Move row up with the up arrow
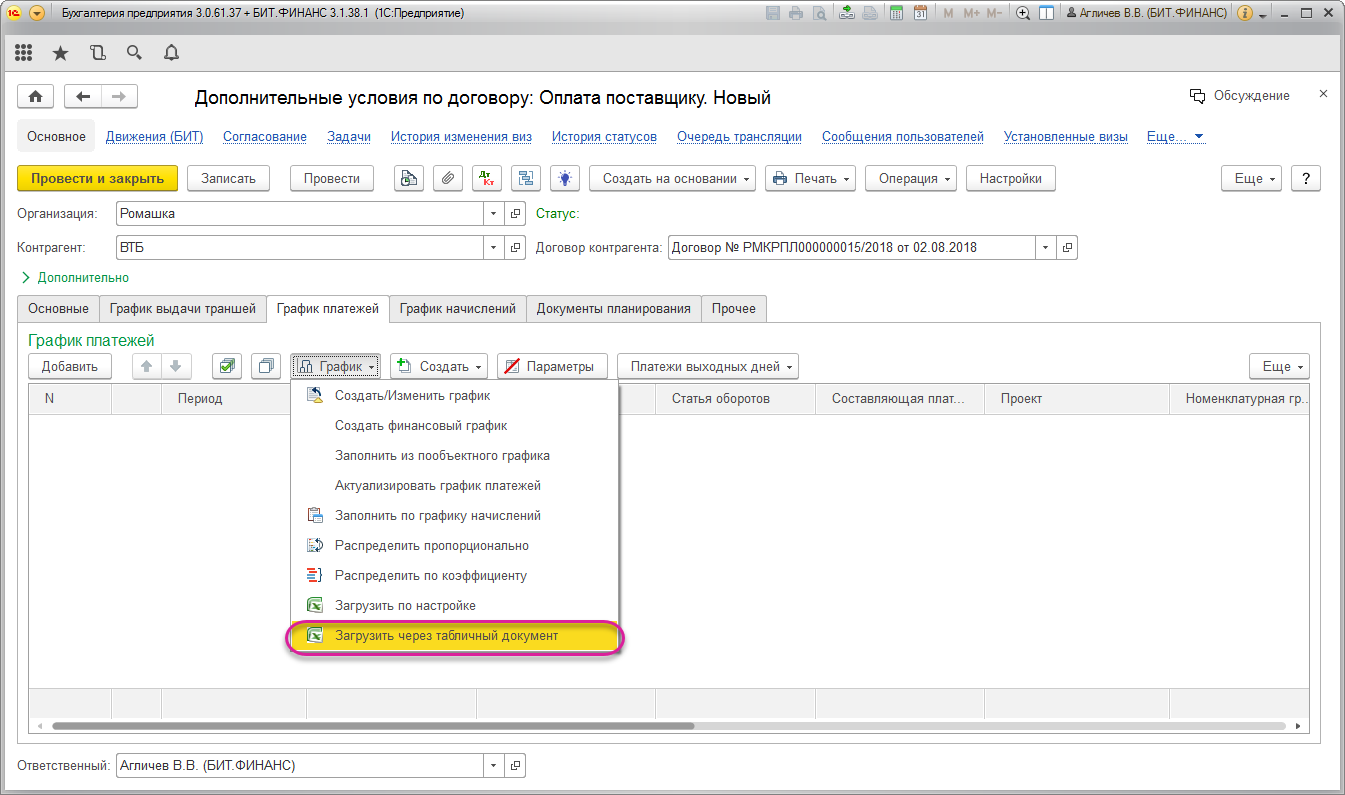 click(147, 366)
